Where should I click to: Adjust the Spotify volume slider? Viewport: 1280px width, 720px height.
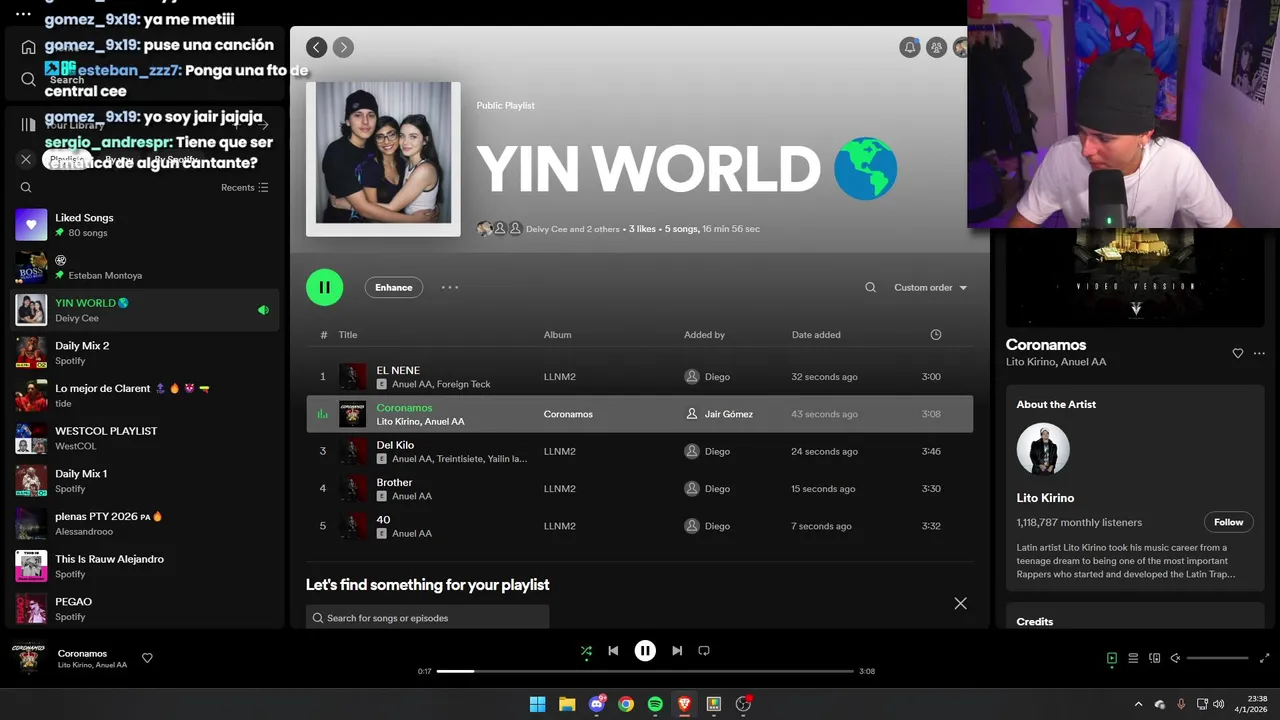pos(1217,658)
